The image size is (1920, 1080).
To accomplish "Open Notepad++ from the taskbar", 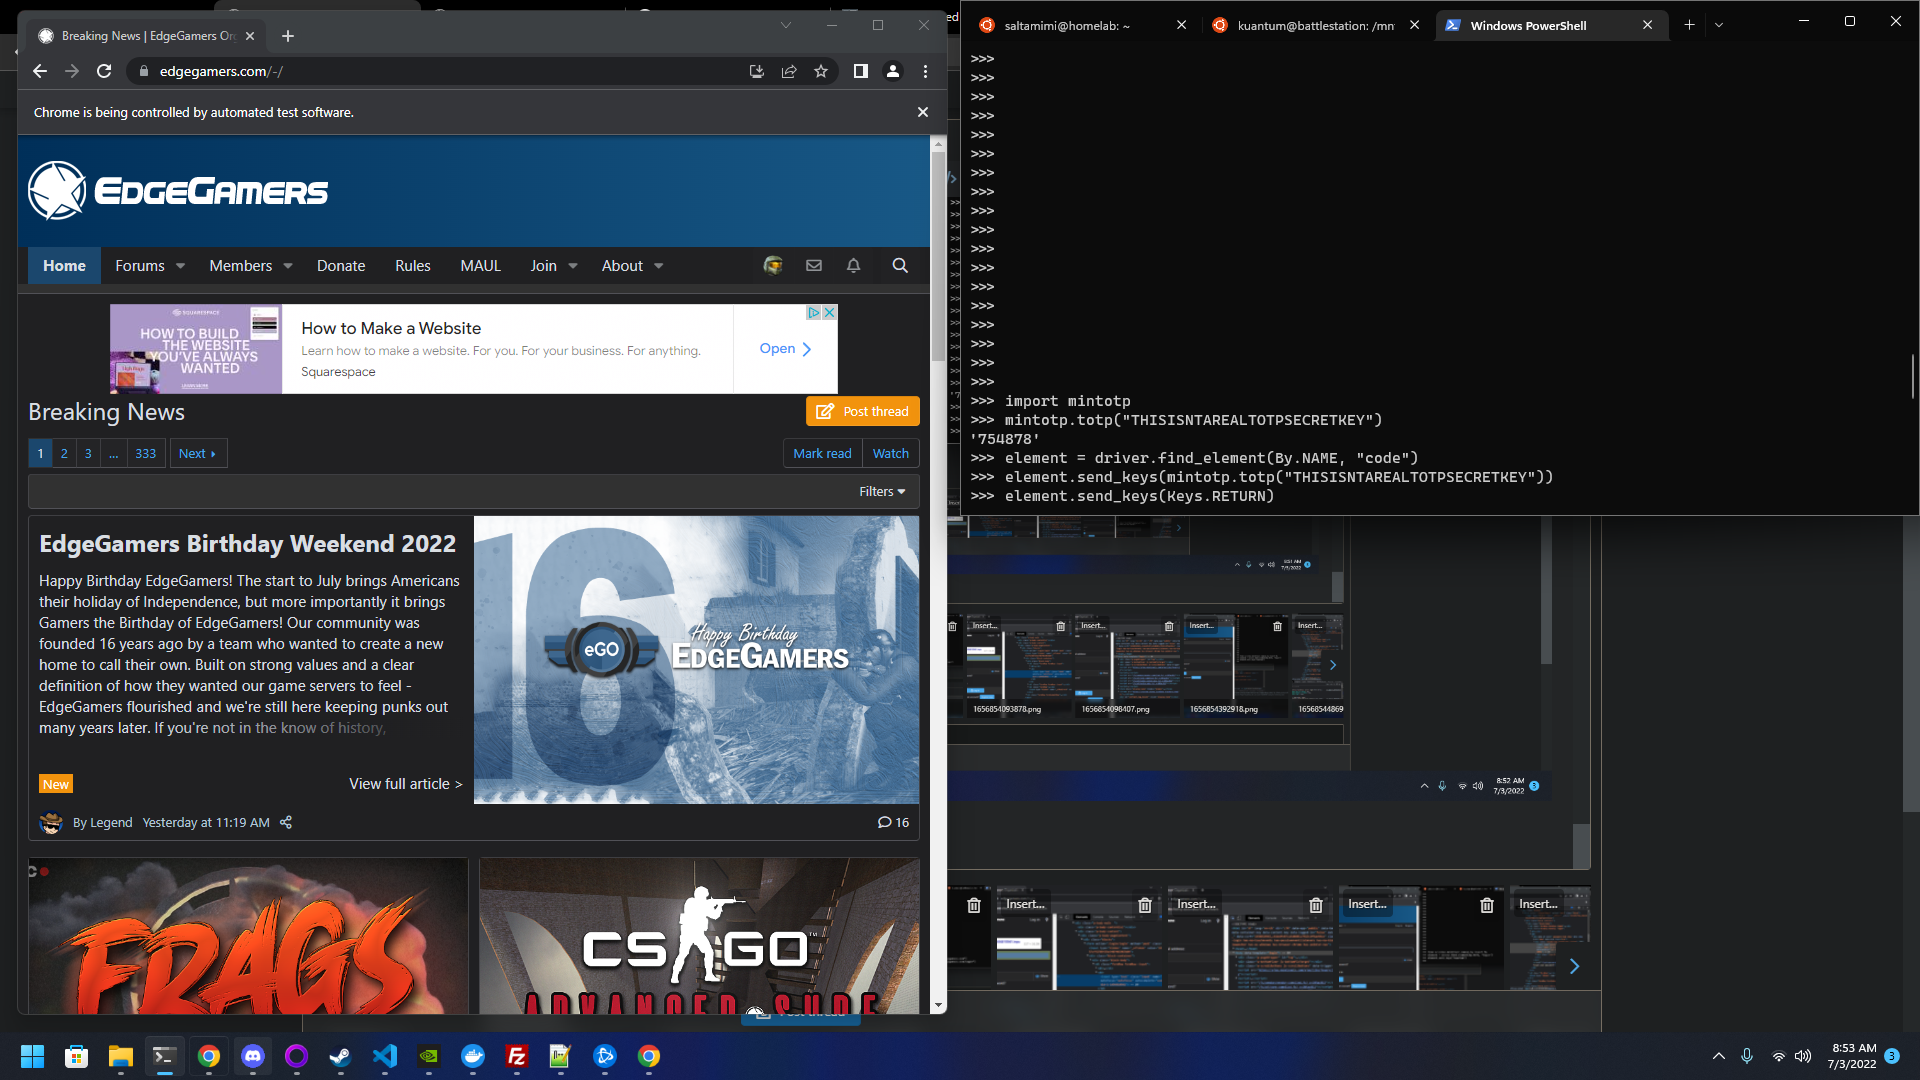I will point(560,1056).
